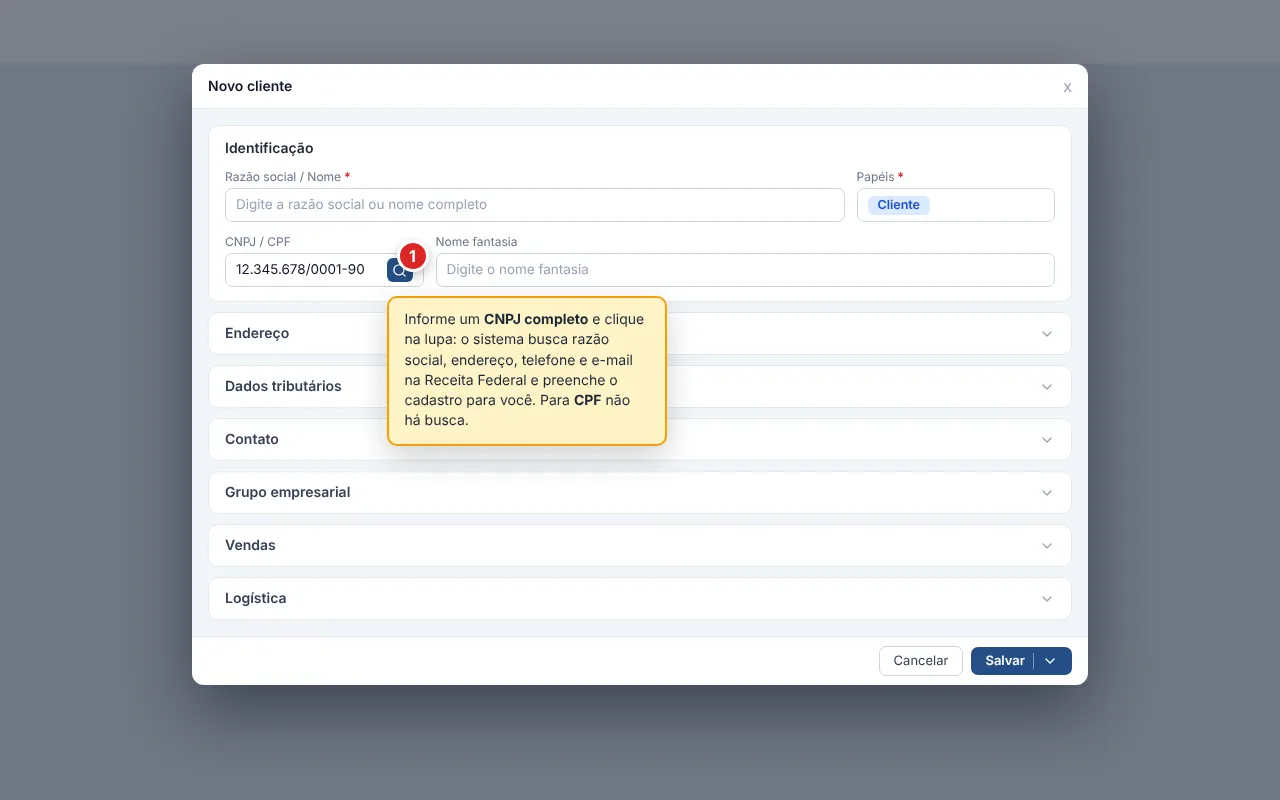Open the Papéis selector field
The image size is (1280, 800).
(956, 205)
